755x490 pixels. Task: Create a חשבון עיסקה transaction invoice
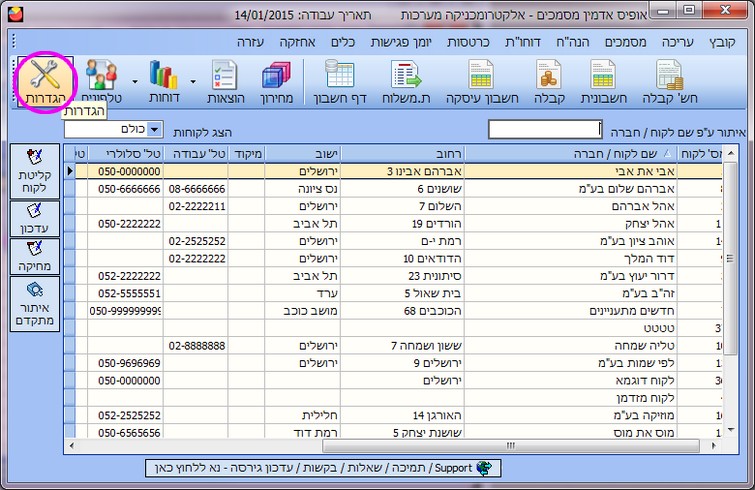[x=482, y=82]
